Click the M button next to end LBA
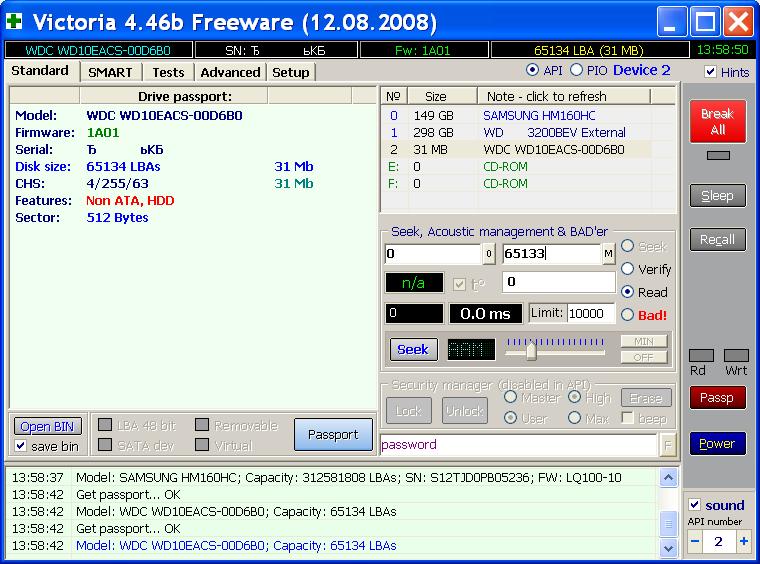Viewport: 760px width, 564px height. tap(608, 254)
